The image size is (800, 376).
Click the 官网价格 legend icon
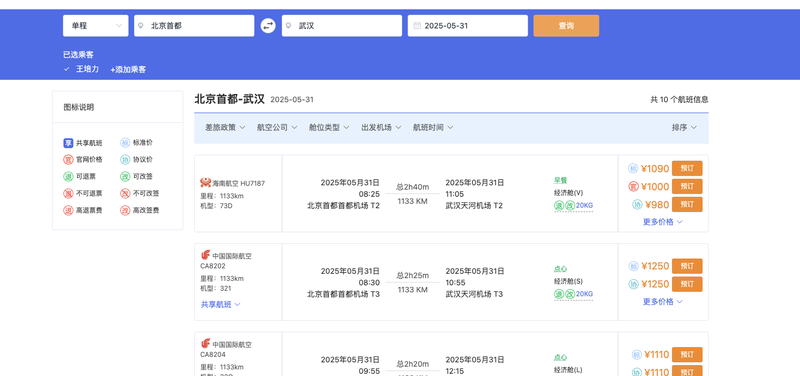tap(68, 160)
